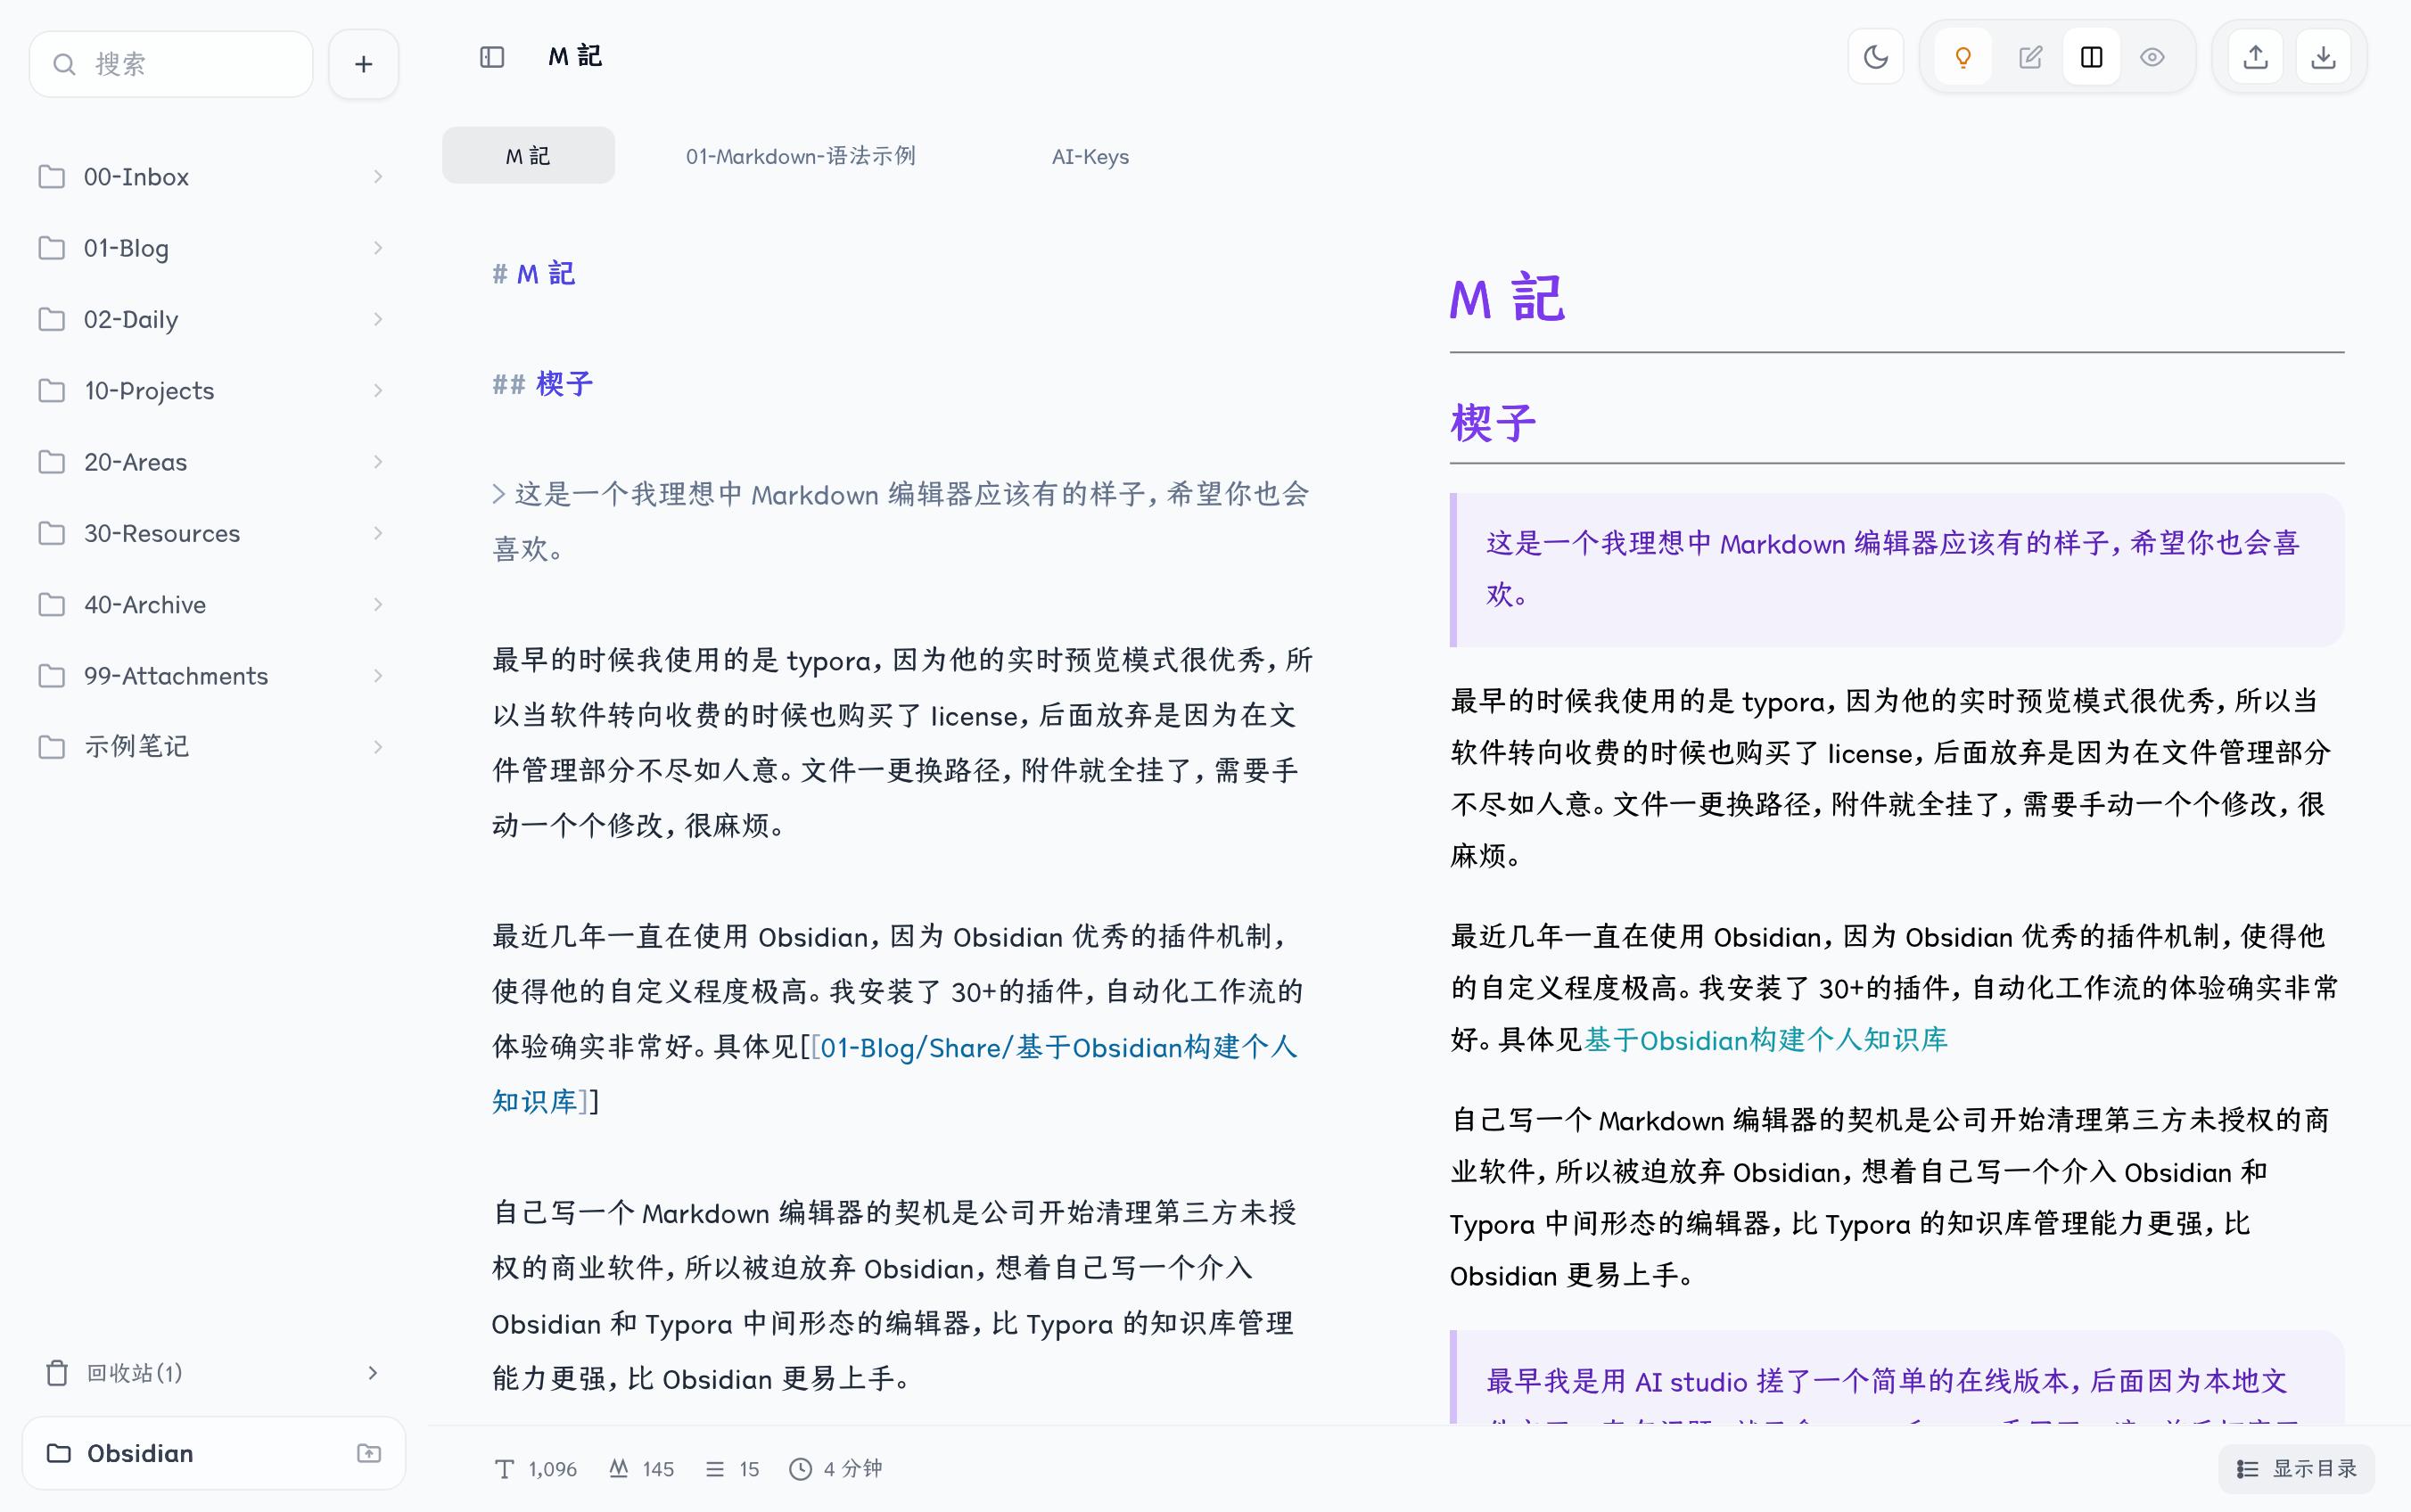Click the blockquote line in editor pane

click(902, 521)
